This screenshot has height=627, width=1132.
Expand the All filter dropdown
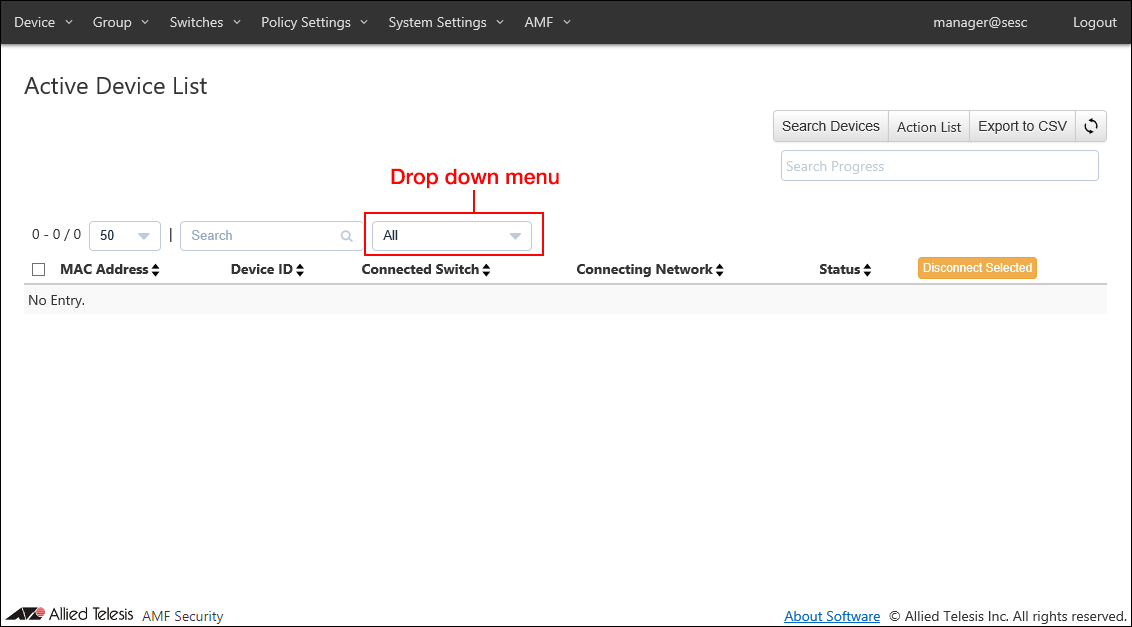(452, 236)
